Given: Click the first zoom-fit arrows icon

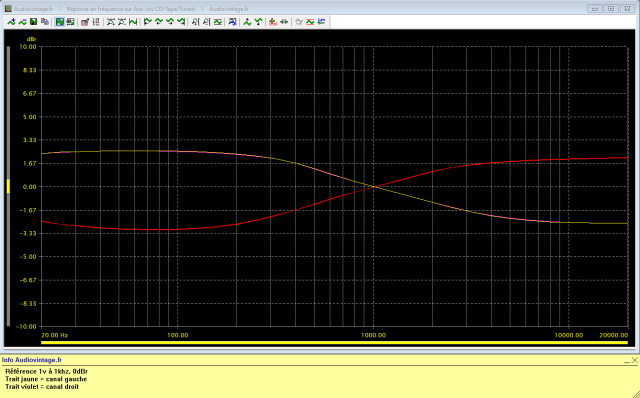Looking at the screenshot, I should click(111, 22).
